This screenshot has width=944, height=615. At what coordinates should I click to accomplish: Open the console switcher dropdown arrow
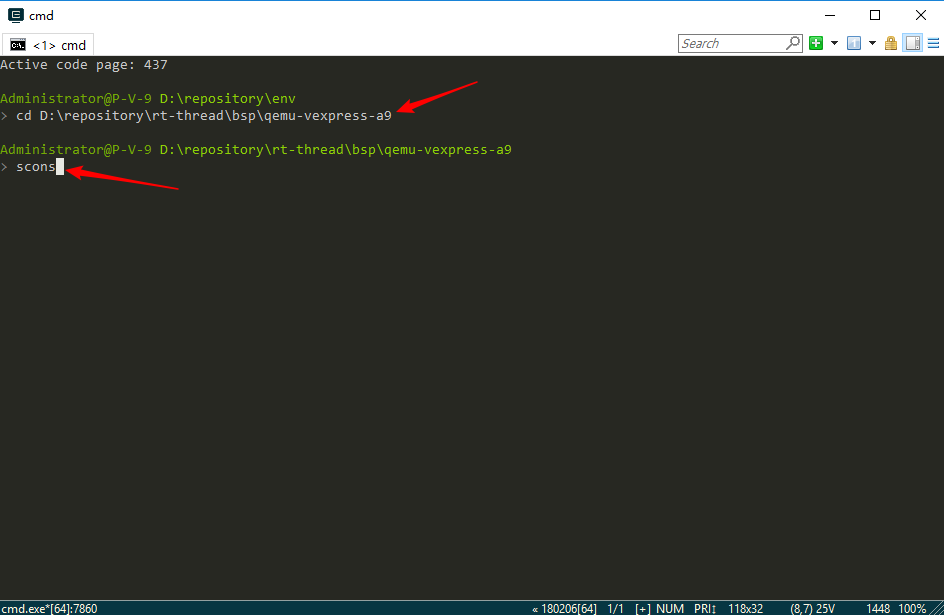871,43
